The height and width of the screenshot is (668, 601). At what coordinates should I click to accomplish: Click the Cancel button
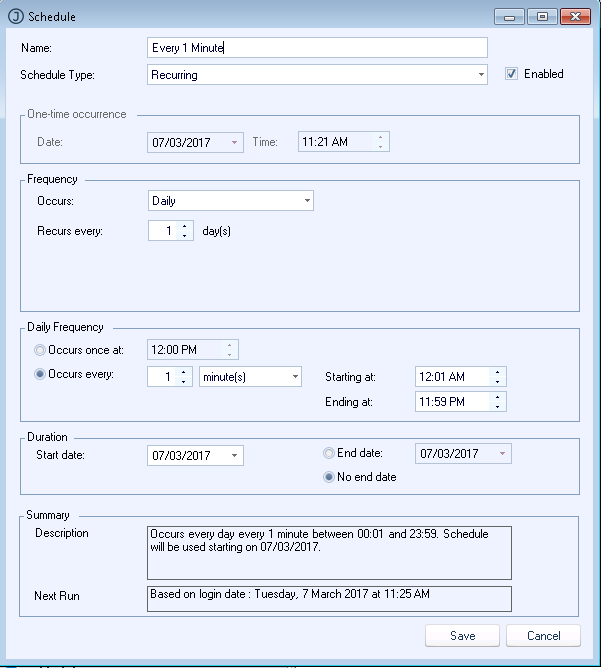(543, 636)
